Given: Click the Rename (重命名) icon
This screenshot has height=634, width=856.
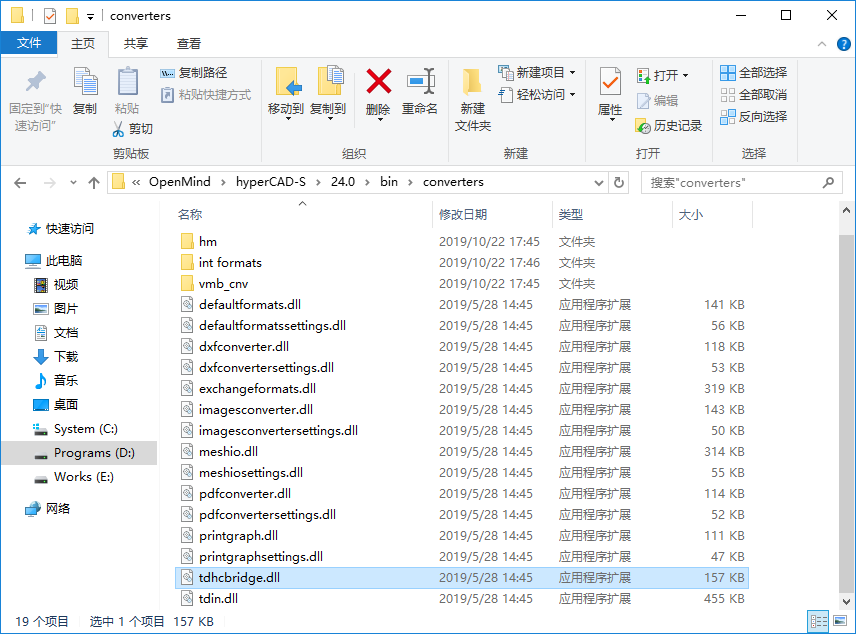Looking at the screenshot, I should (420, 81).
